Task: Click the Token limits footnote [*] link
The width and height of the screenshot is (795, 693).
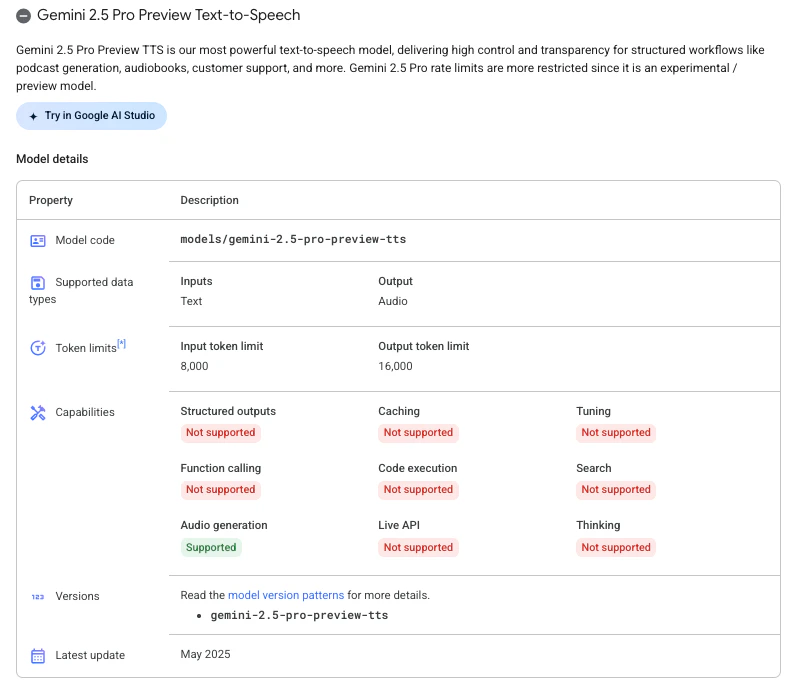Action: coord(122,344)
